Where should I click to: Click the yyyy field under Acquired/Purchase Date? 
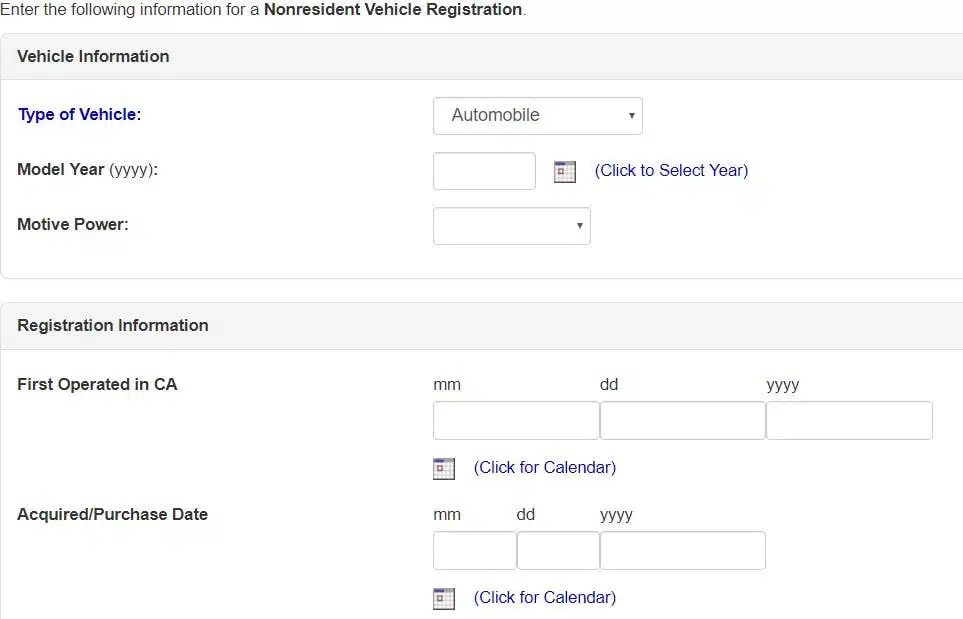coord(682,550)
